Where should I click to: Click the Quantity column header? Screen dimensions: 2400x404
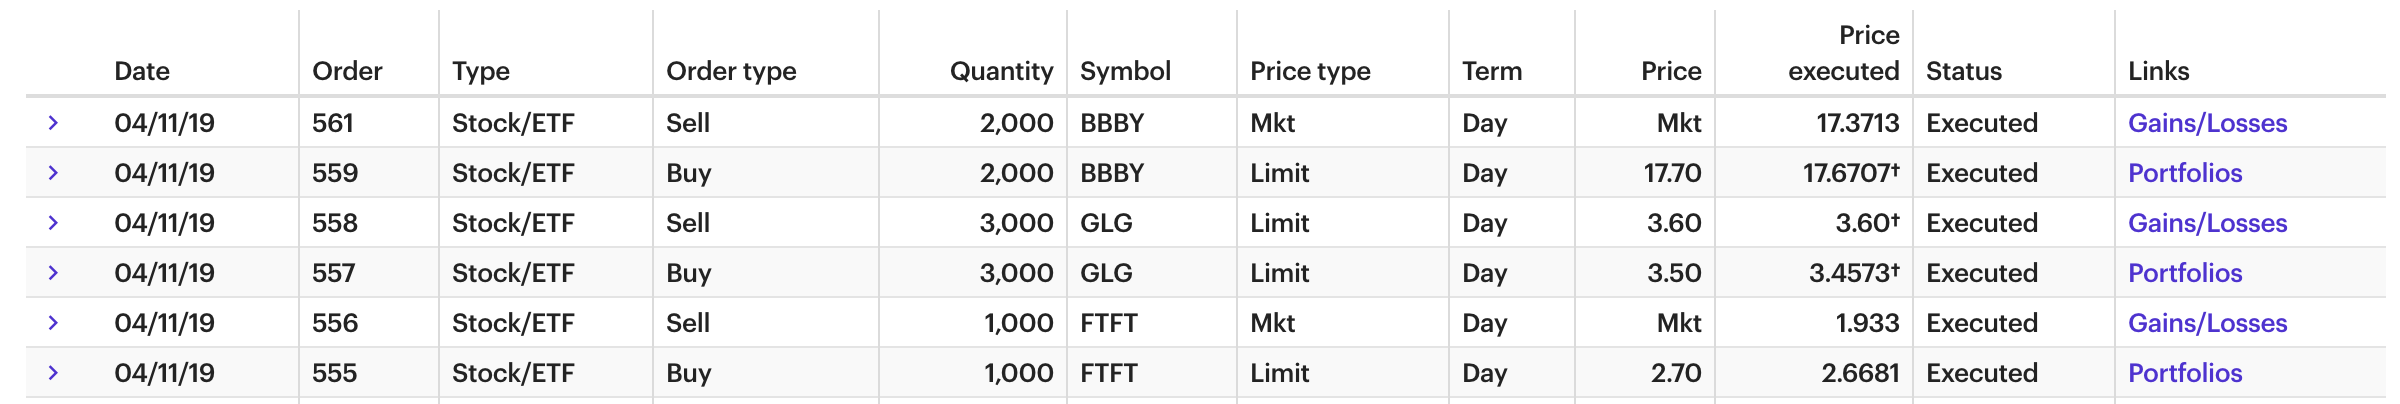click(1001, 71)
